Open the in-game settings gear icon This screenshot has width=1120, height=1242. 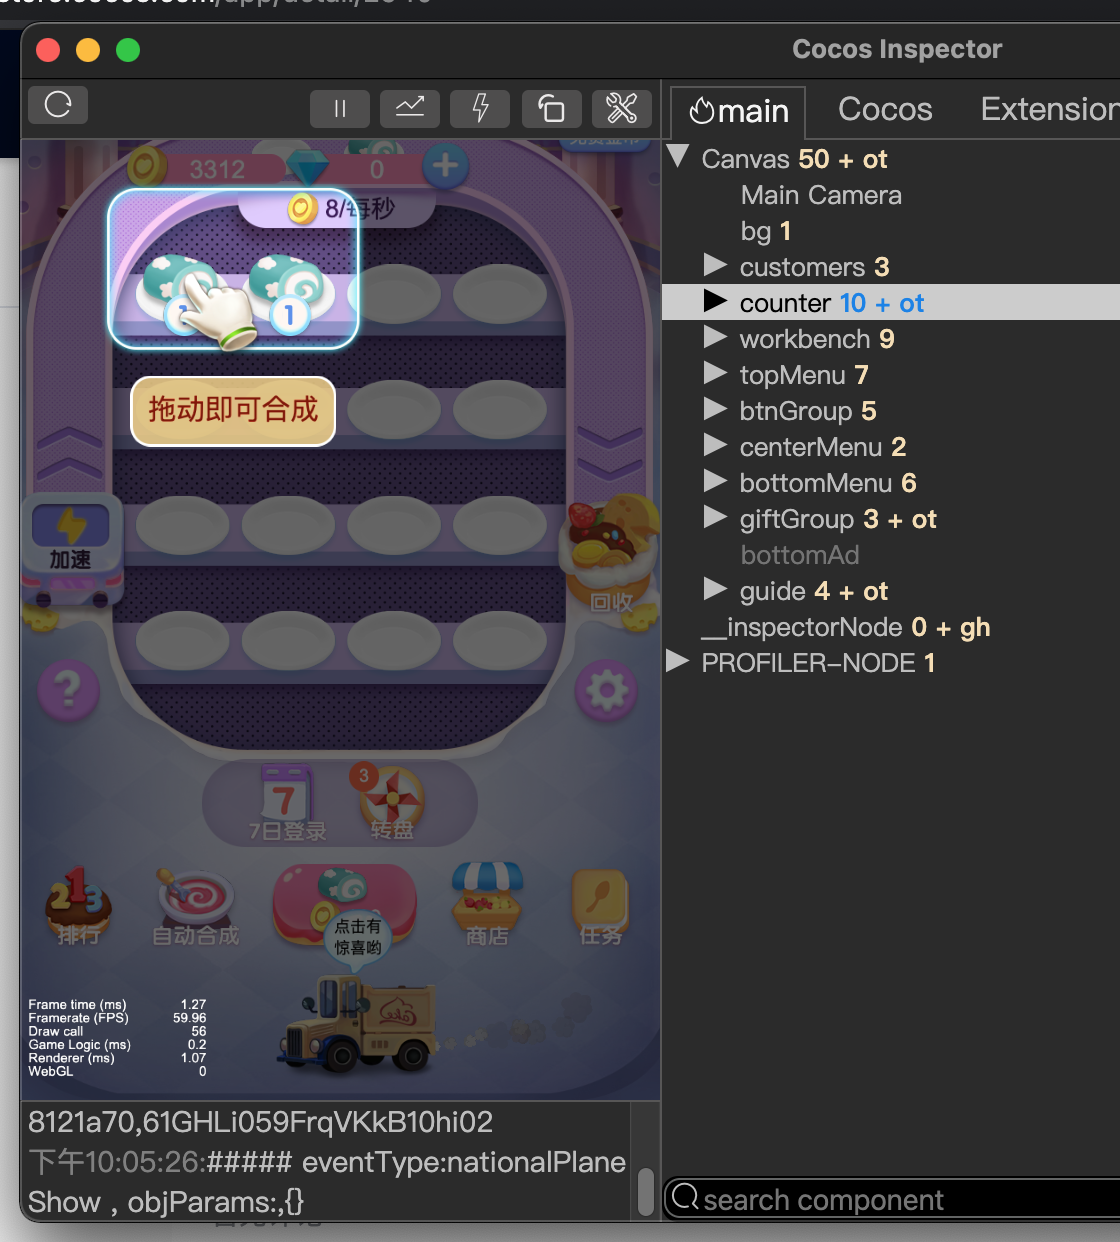(x=605, y=690)
